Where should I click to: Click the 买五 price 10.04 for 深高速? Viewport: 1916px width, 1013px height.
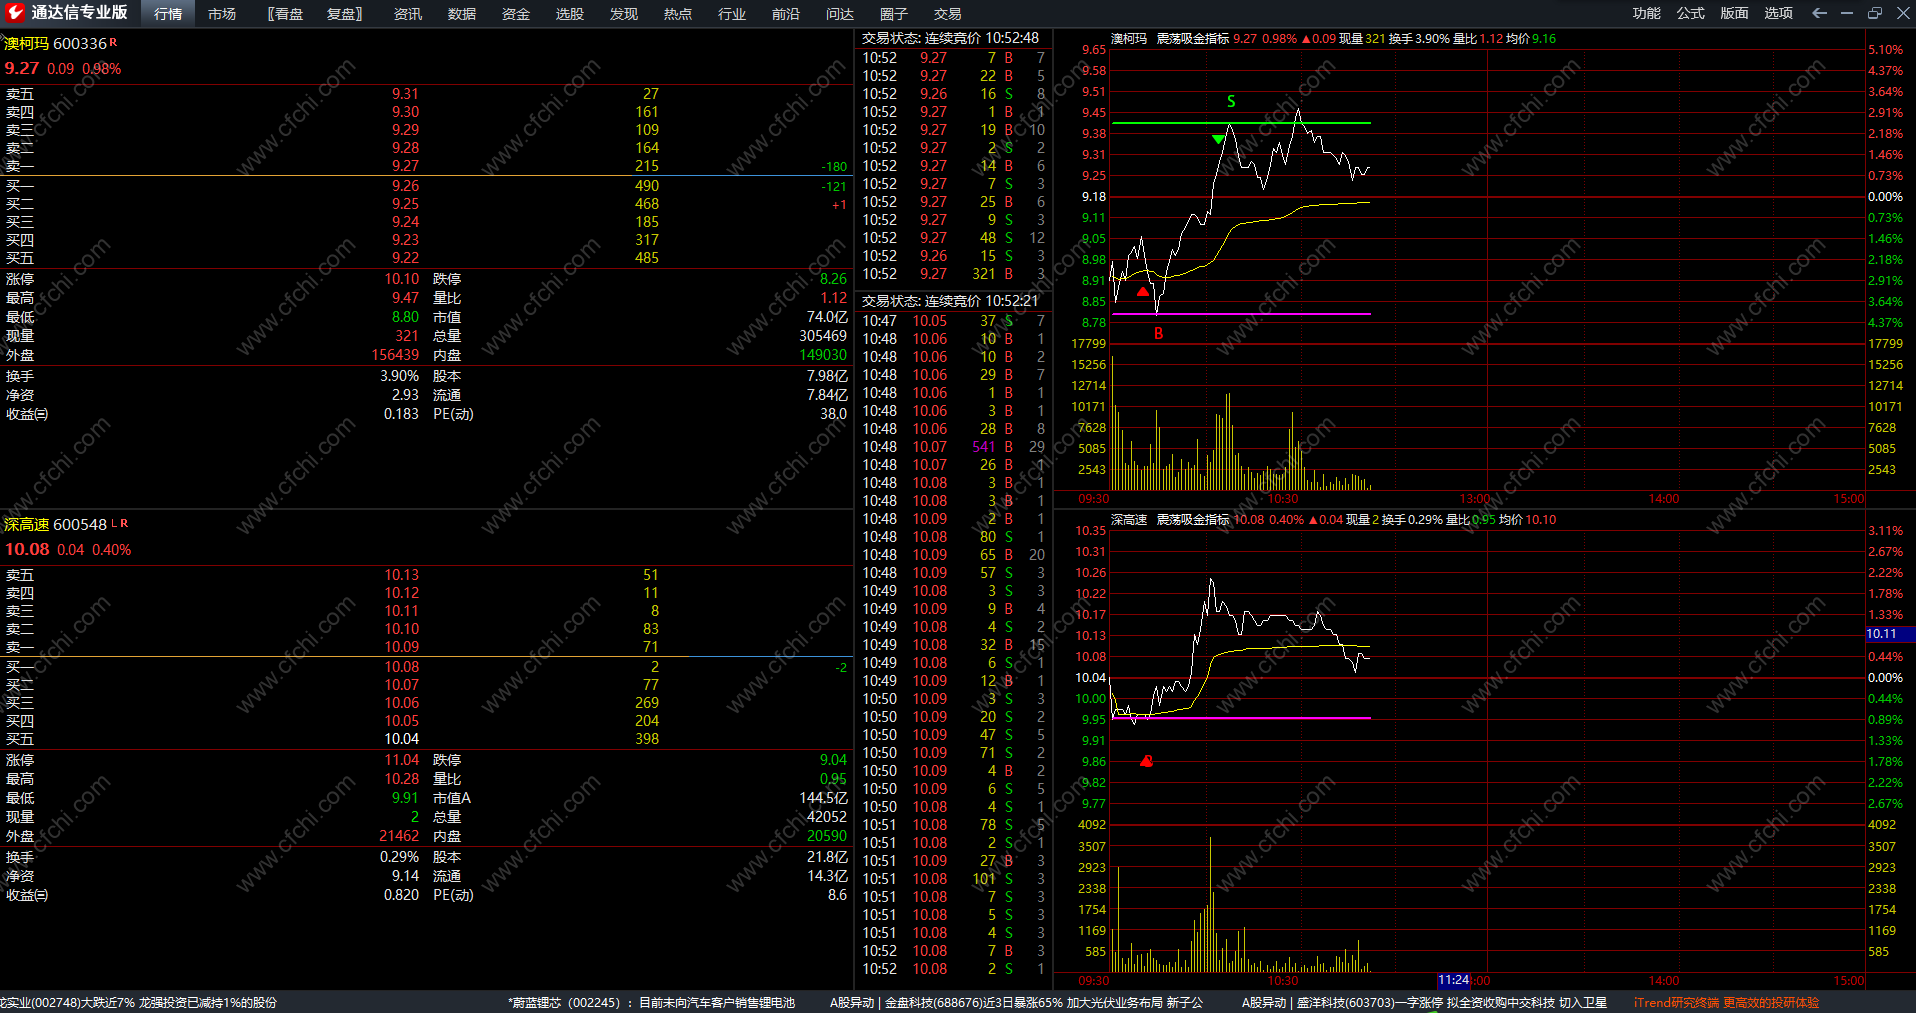(x=402, y=739)
